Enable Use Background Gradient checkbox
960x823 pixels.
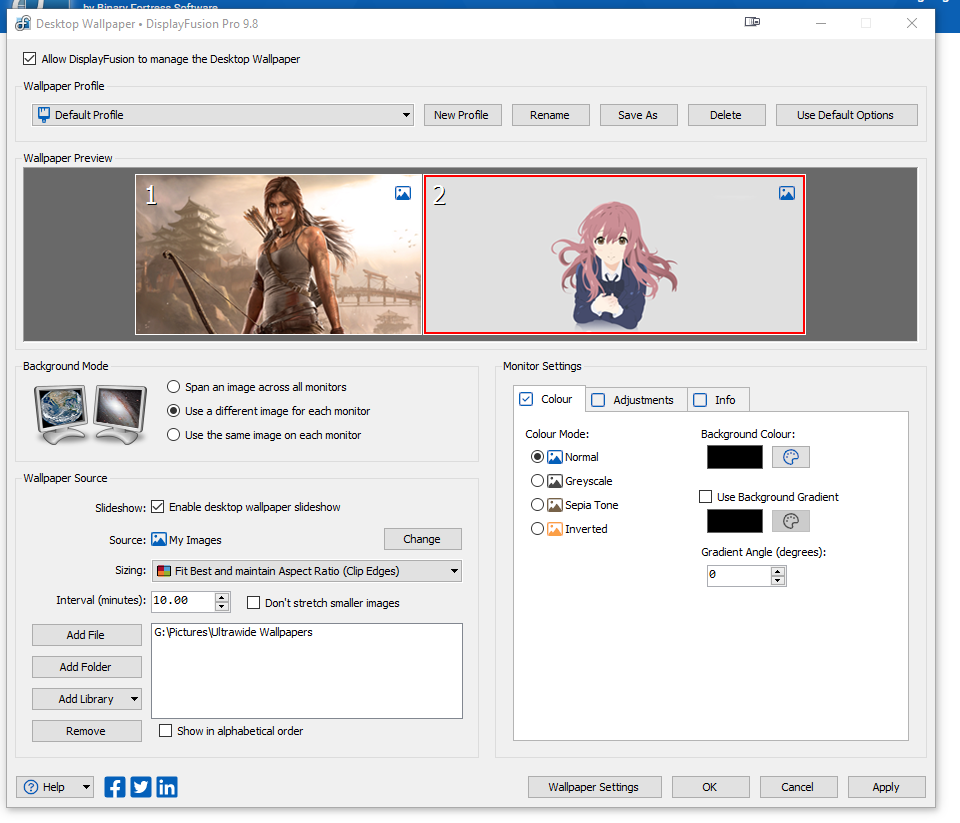point(706,497)
